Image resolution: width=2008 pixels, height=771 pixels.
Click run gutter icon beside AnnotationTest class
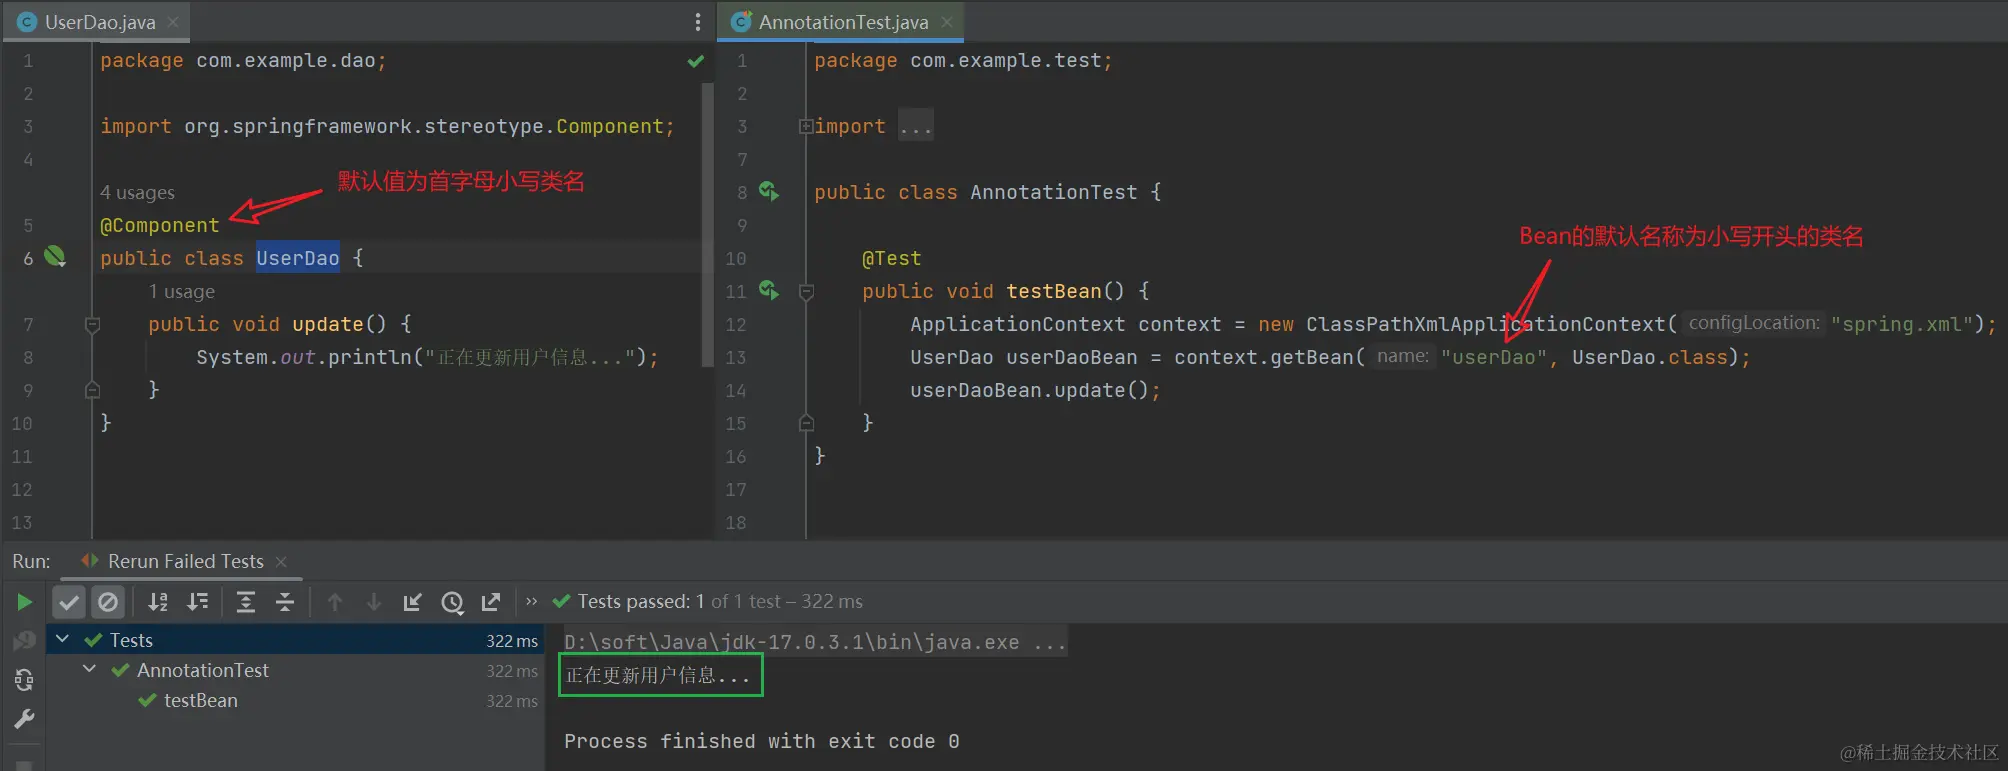769,191
